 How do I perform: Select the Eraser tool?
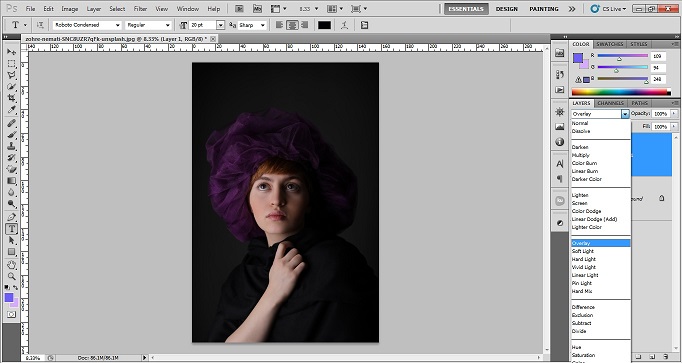(x=11, y=169)
